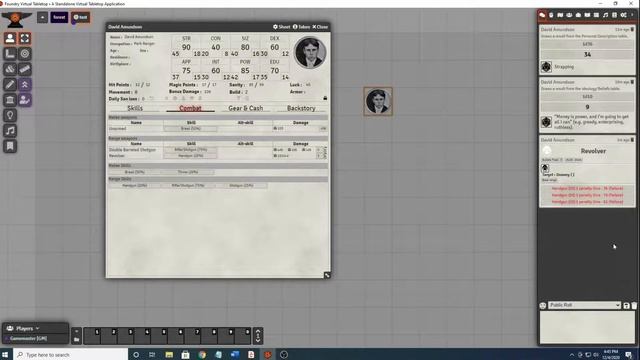Screen dimensions: 640x360
Task: Delete the Strapping roll chat message
Action: (x=633, y=29)
